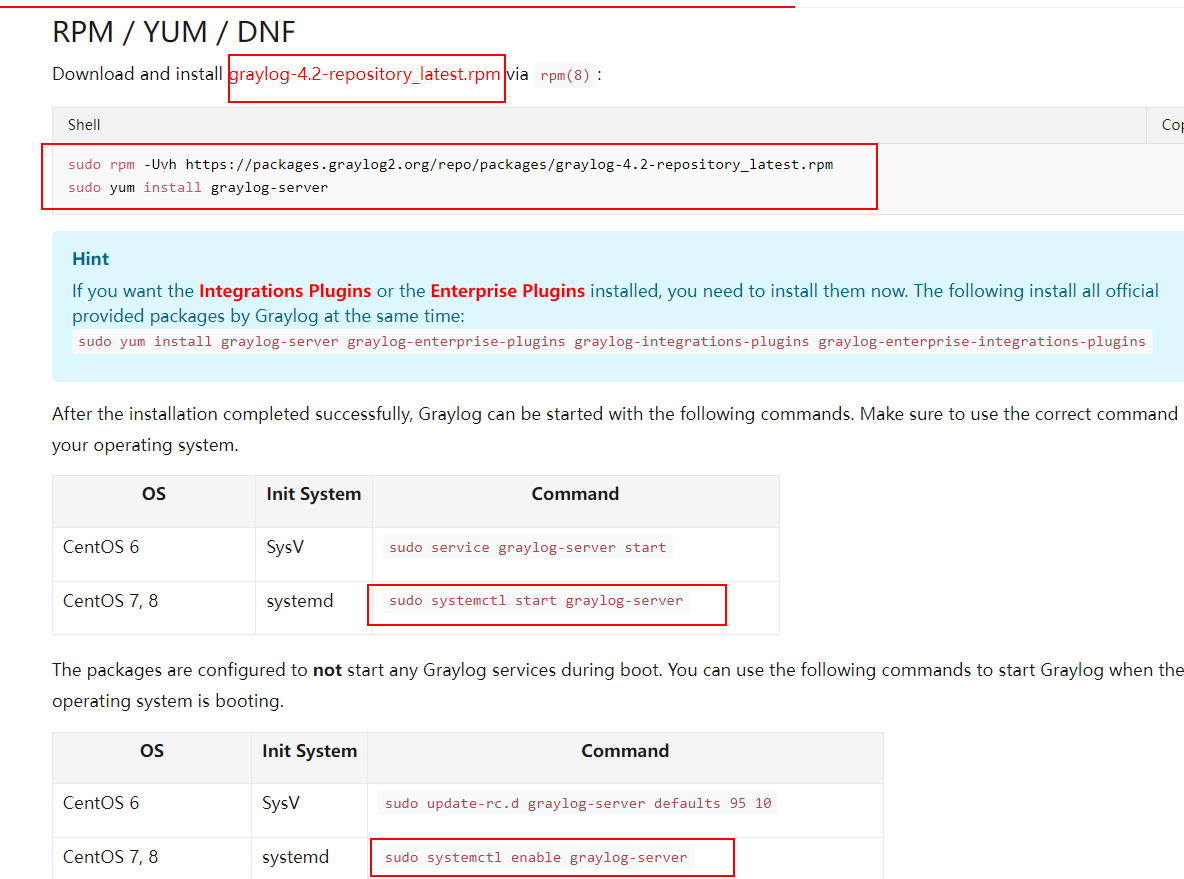This screenshot has width=1184, height=879.
Task: Click the yum install enterprise-plugins command in Hint
Action: click(612, 341)
